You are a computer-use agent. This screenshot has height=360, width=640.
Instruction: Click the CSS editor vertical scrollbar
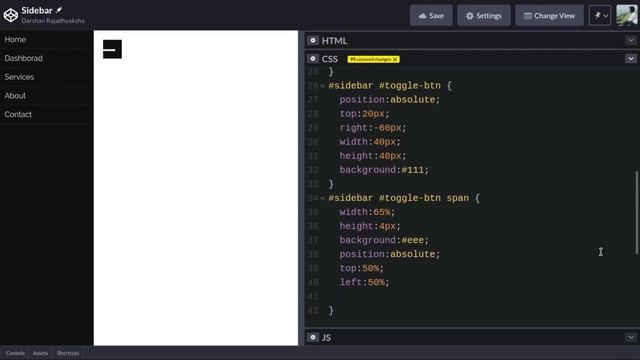coord(636,212)
